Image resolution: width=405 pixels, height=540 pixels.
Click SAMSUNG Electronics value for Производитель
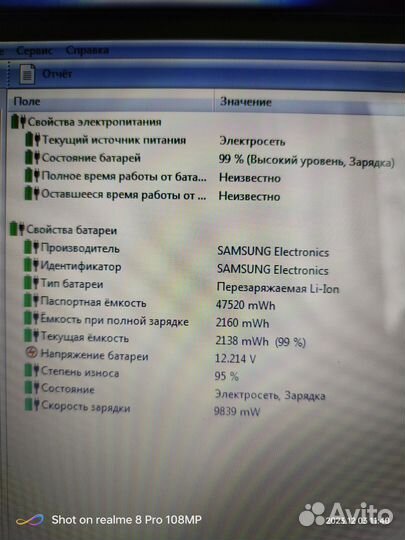click(273, 252)
